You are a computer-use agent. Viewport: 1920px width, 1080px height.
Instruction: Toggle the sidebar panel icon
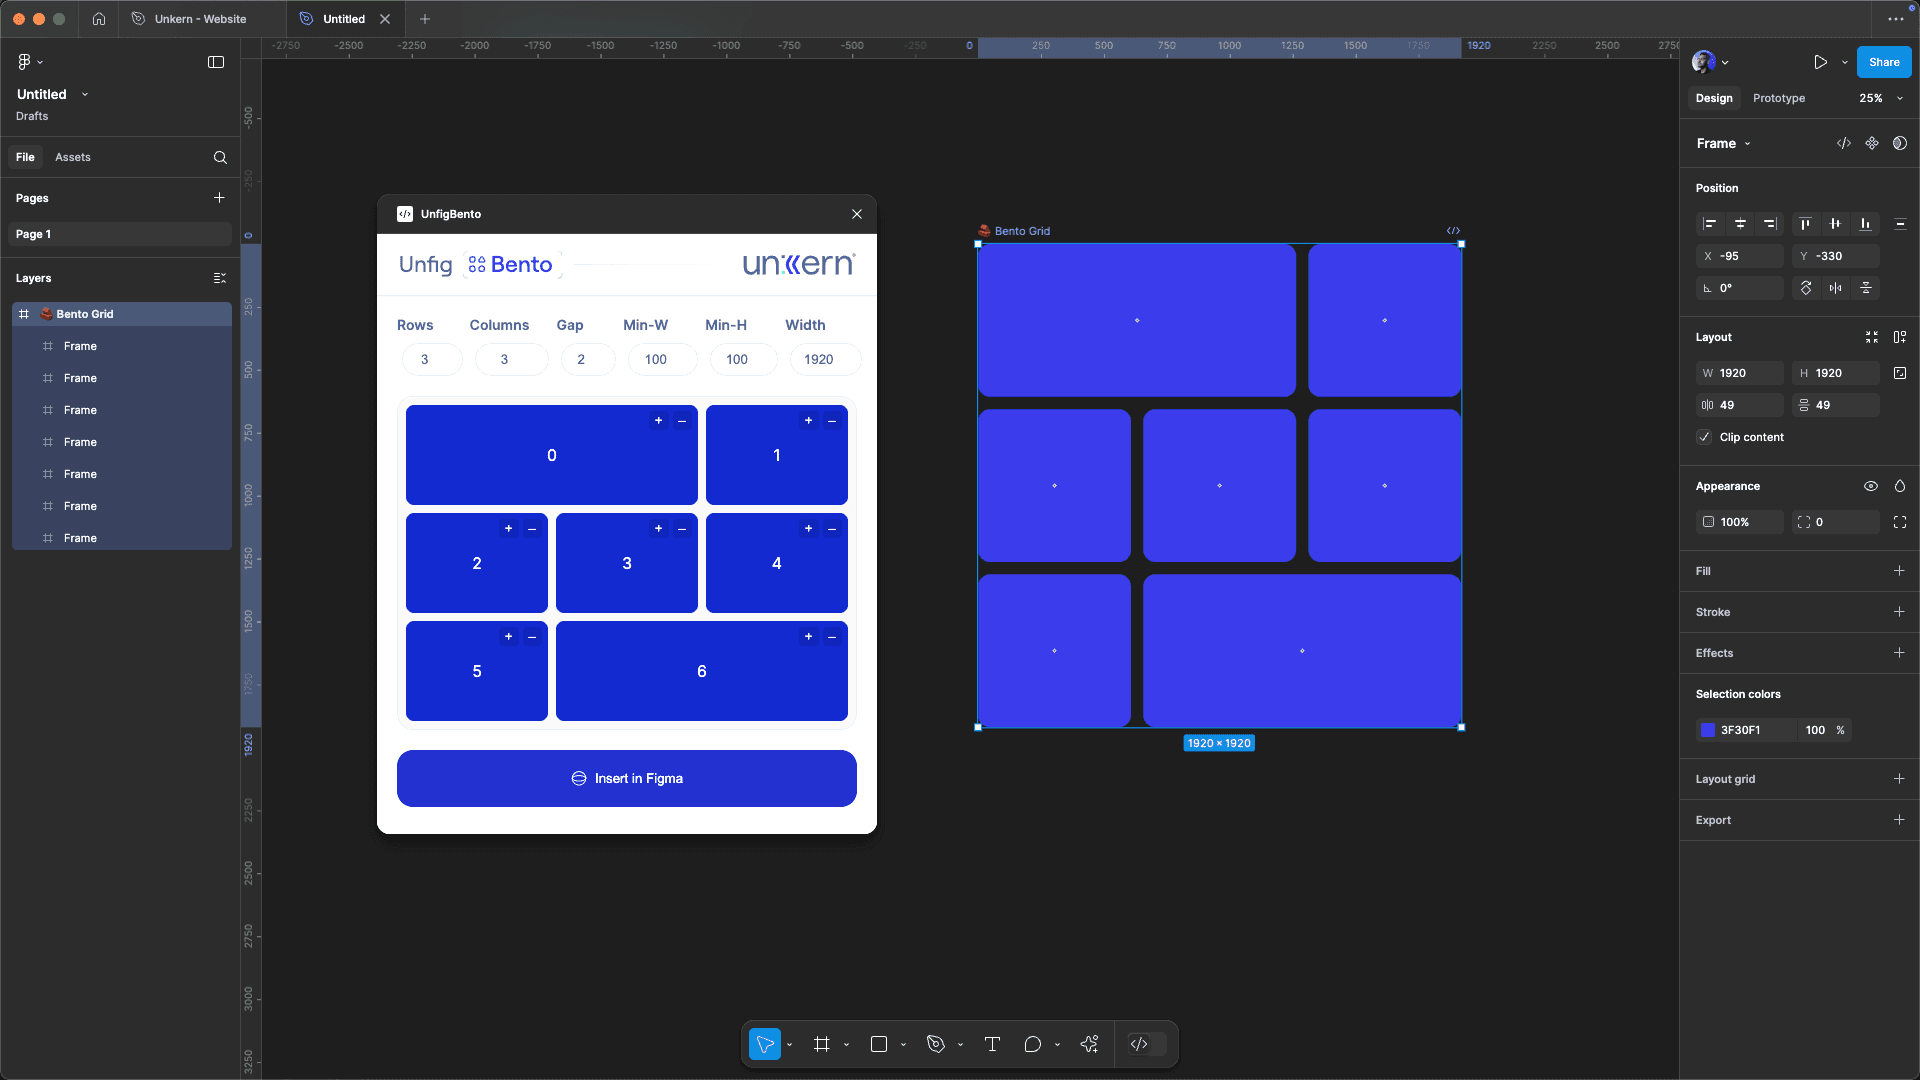(216, 62)
